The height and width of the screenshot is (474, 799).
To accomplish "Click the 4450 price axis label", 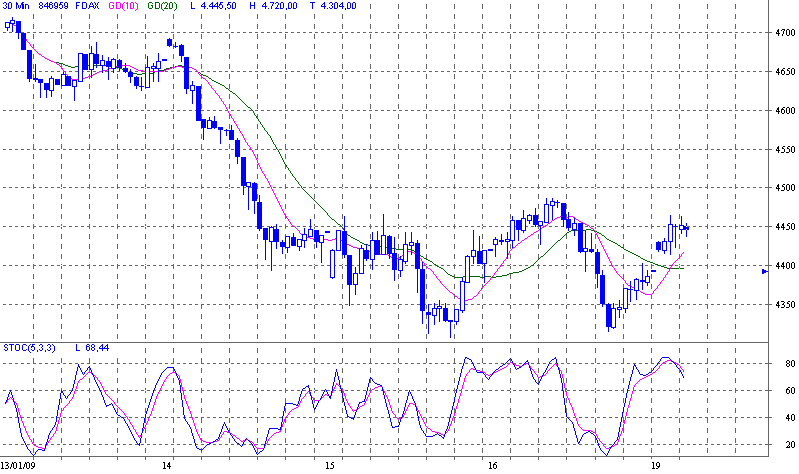I will point(785,227).
